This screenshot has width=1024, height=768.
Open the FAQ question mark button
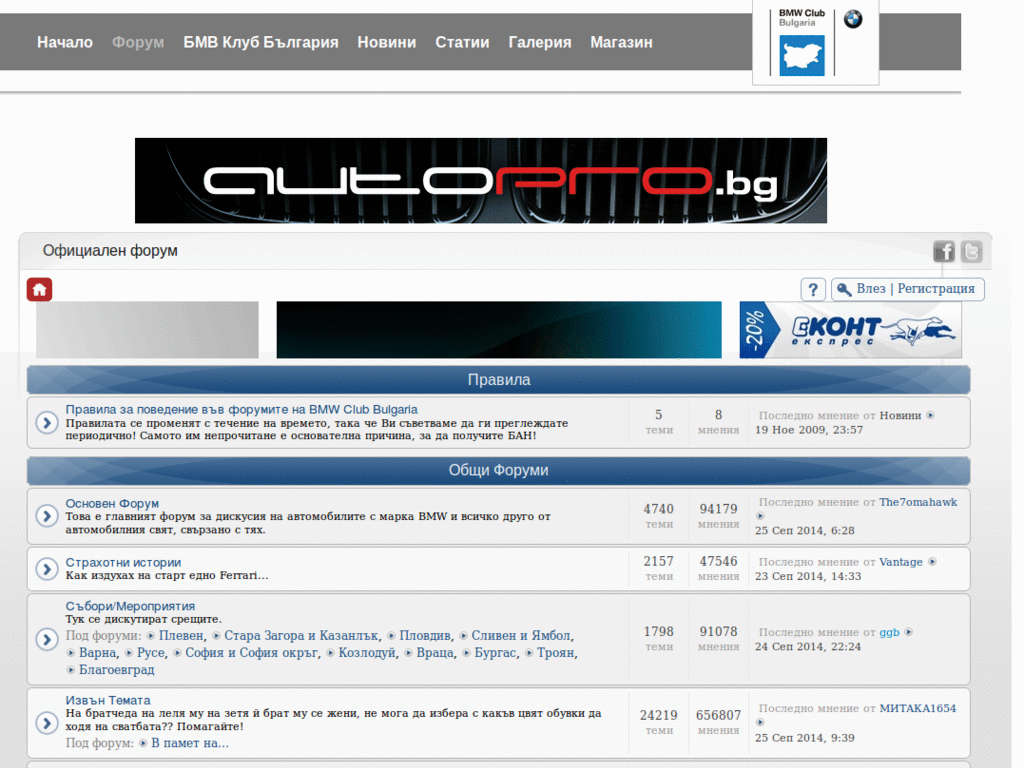click(x=813, y=289)
